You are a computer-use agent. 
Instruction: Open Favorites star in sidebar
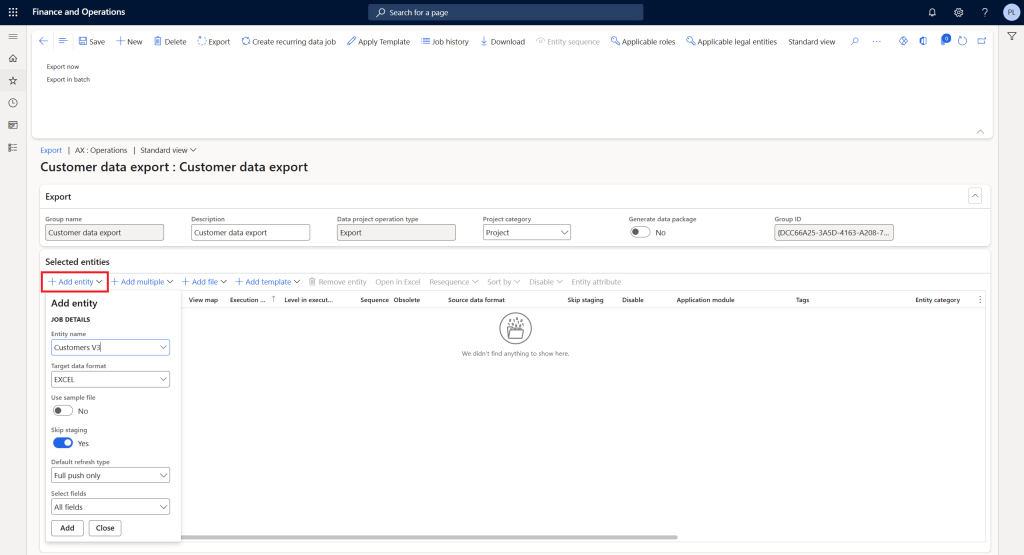coord(13,81)
